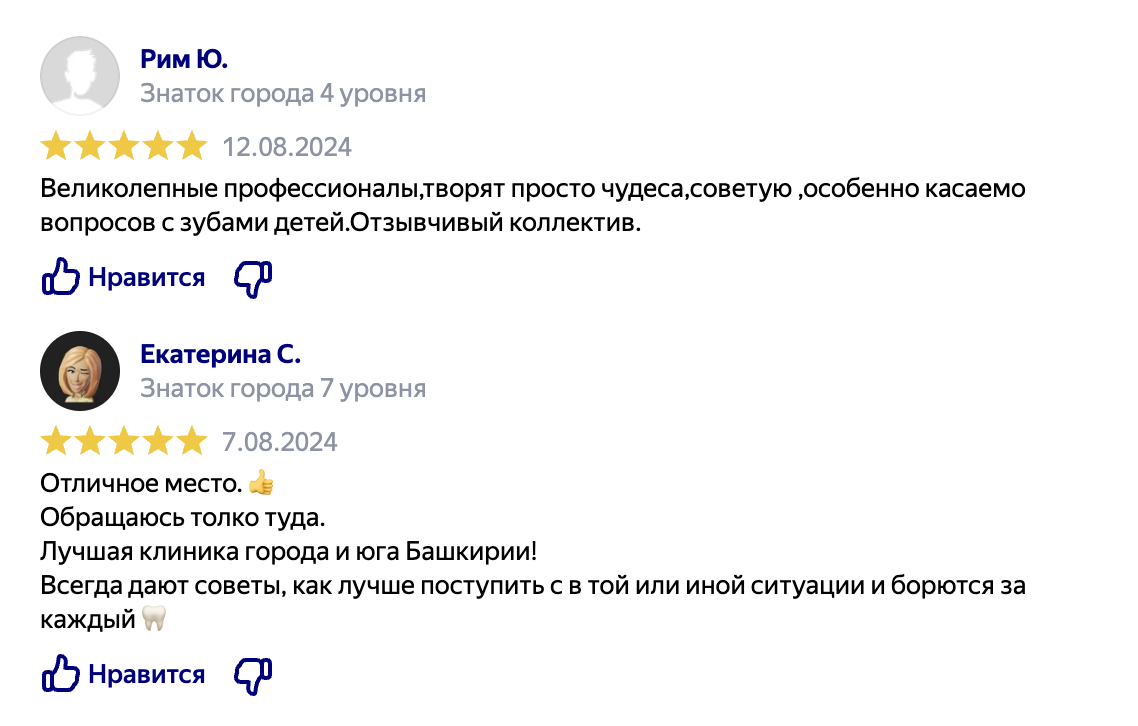Open Рим Ю.'s grey profile avatar
1138x726 pixels.
click(79, 76)
